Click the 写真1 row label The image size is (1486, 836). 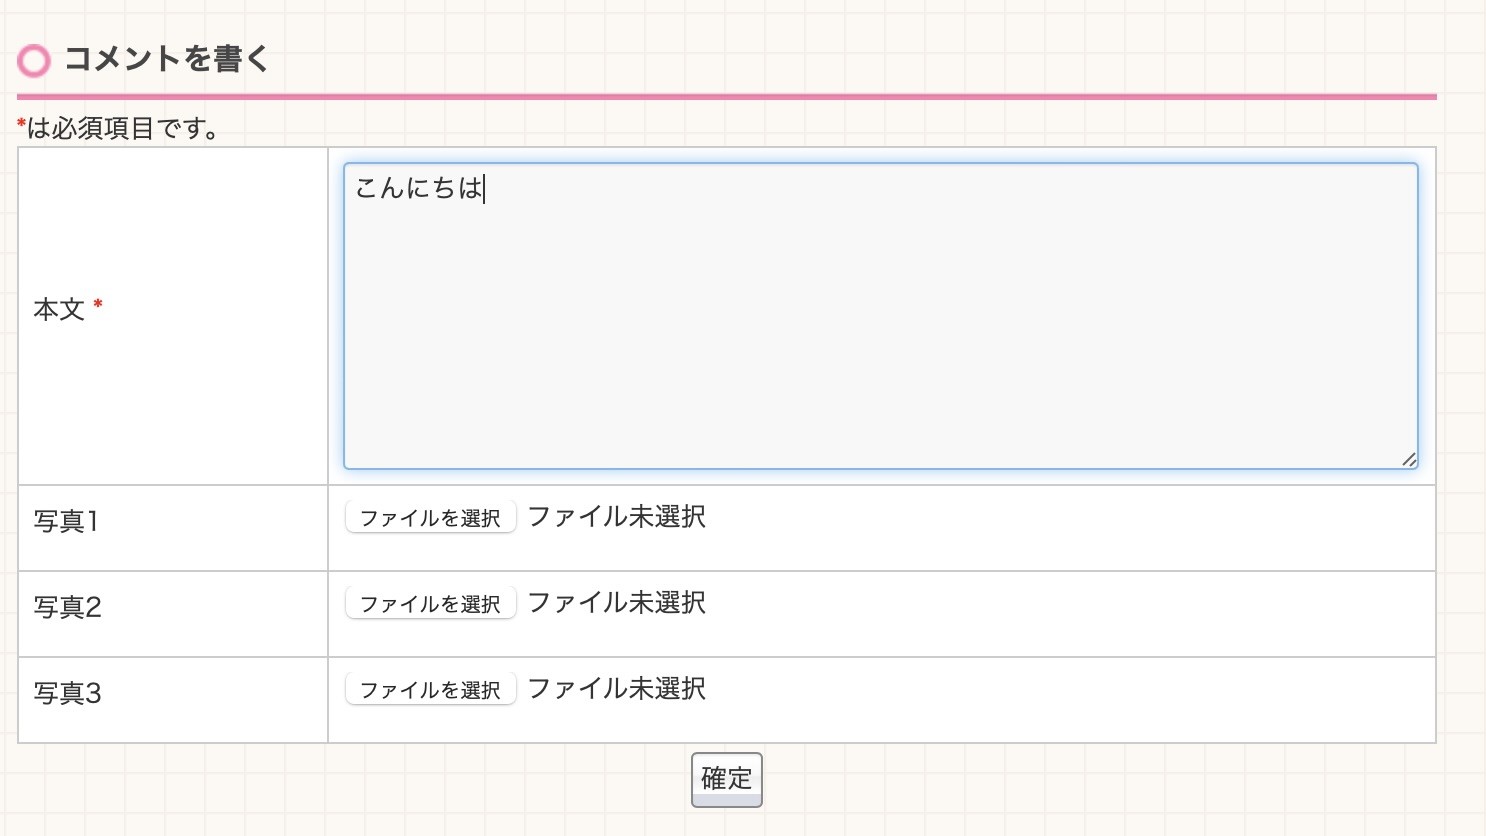click(66, 521)
